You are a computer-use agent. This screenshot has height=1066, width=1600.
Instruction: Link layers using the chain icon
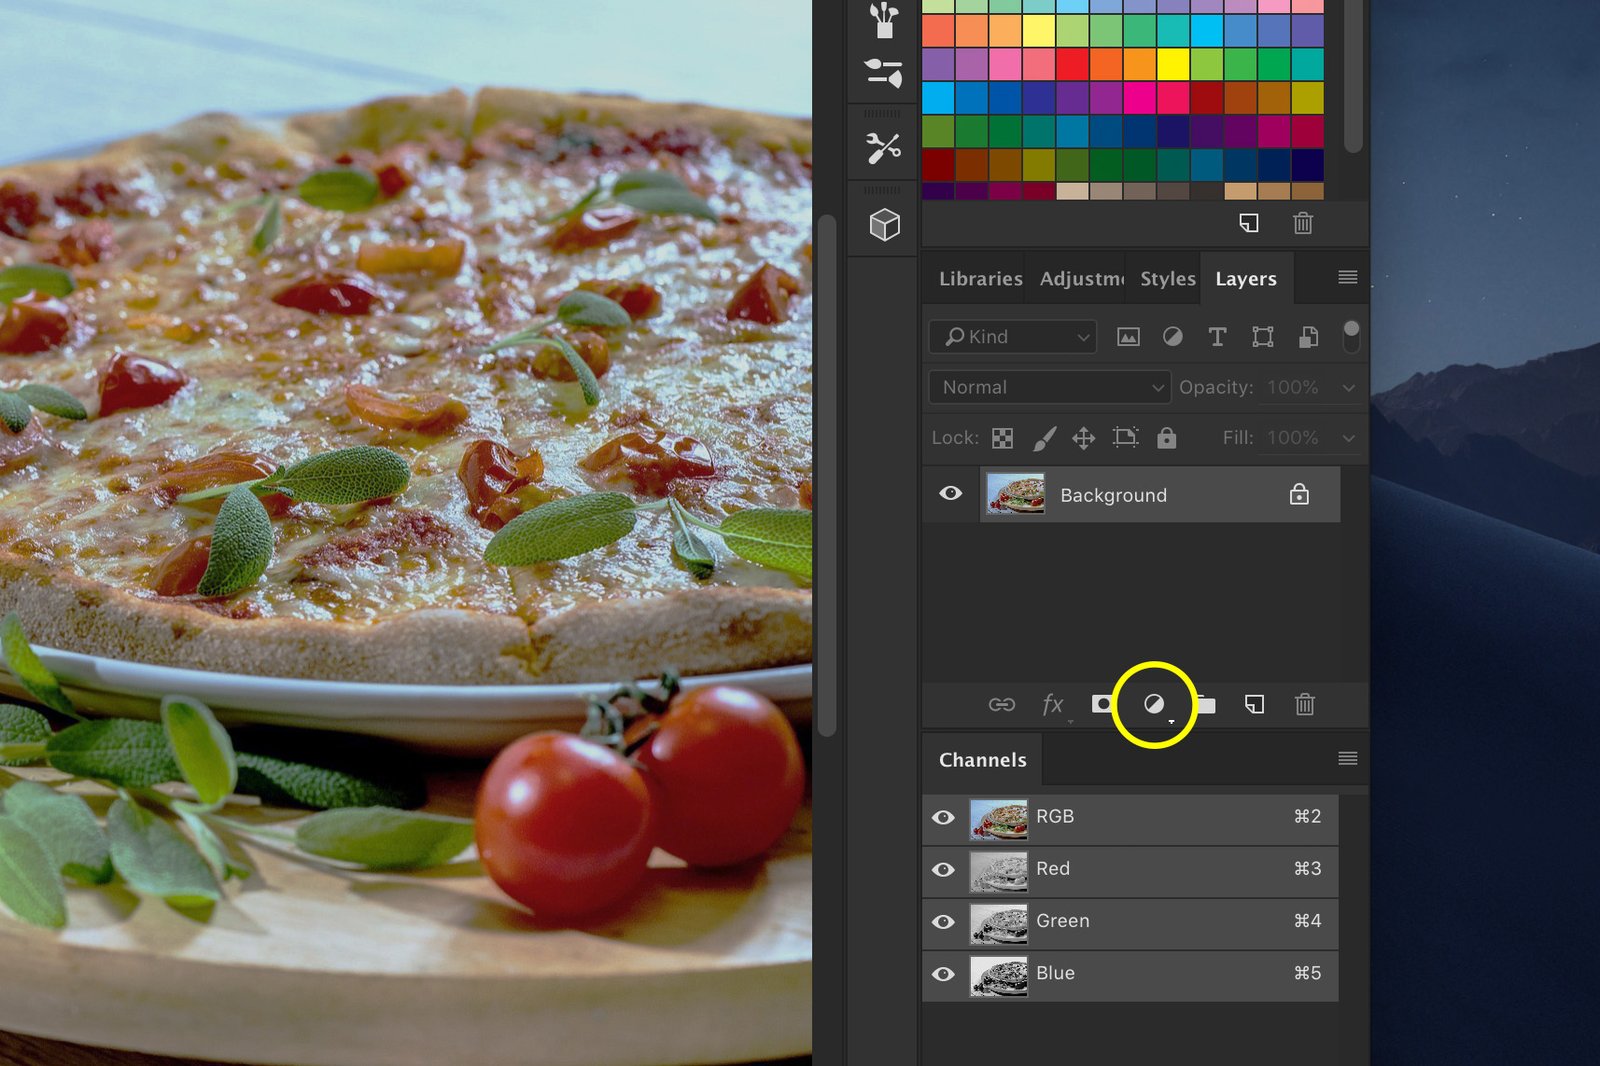(1003, 705)
